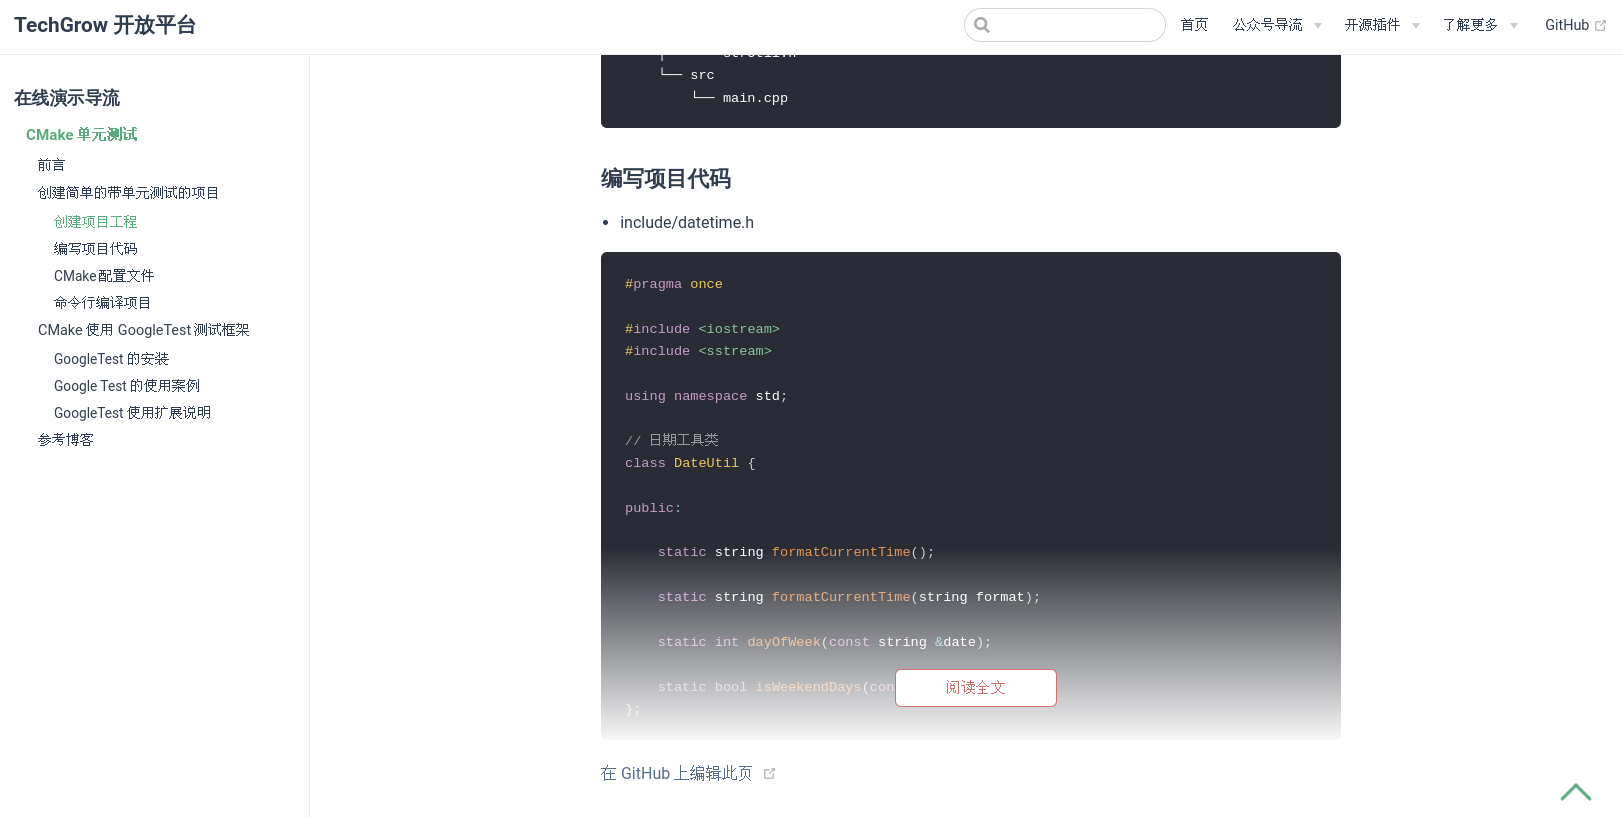Go to the 首页 nav item
Image resolution: width=1623 pixels, height=818 pixels.
tap(1194, 25)
